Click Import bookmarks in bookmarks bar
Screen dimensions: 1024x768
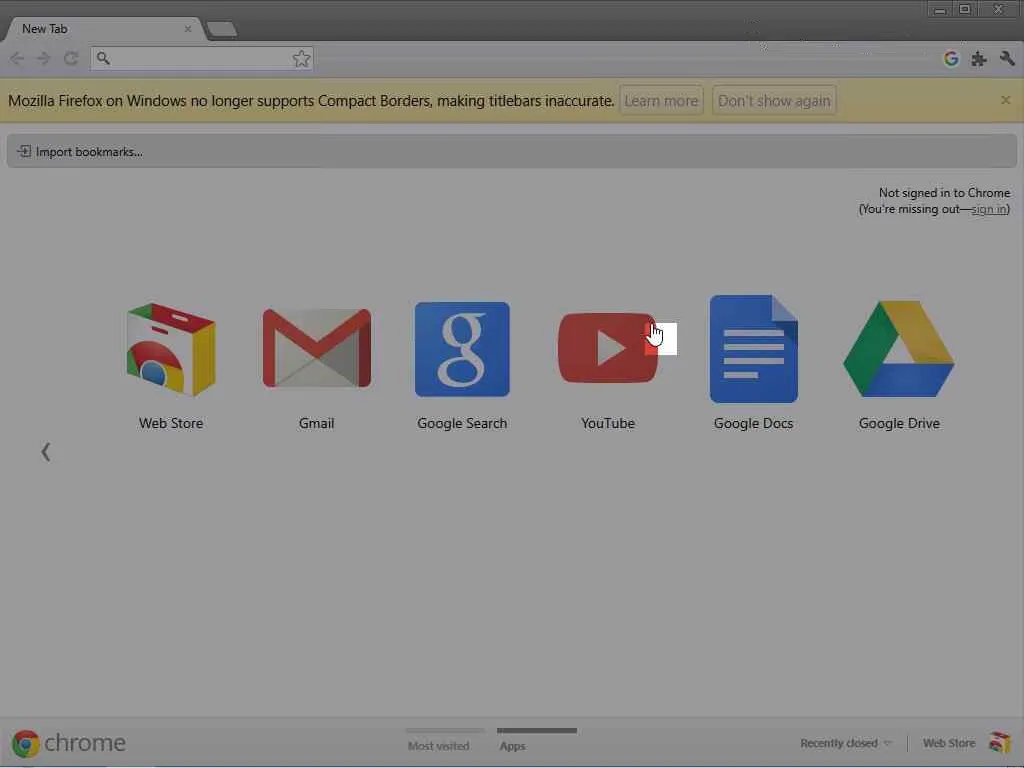[x=80, y=152]
